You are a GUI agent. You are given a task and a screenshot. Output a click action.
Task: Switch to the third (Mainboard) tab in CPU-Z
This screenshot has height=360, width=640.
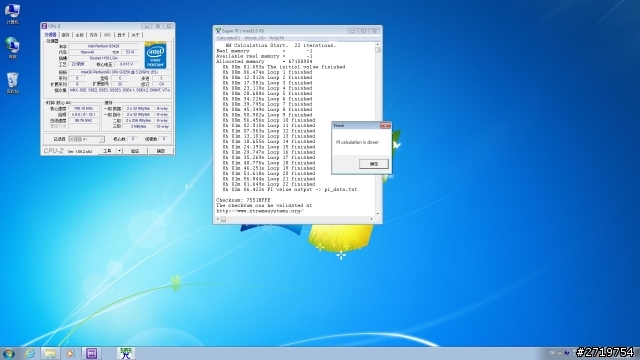(x=80, y=35)
